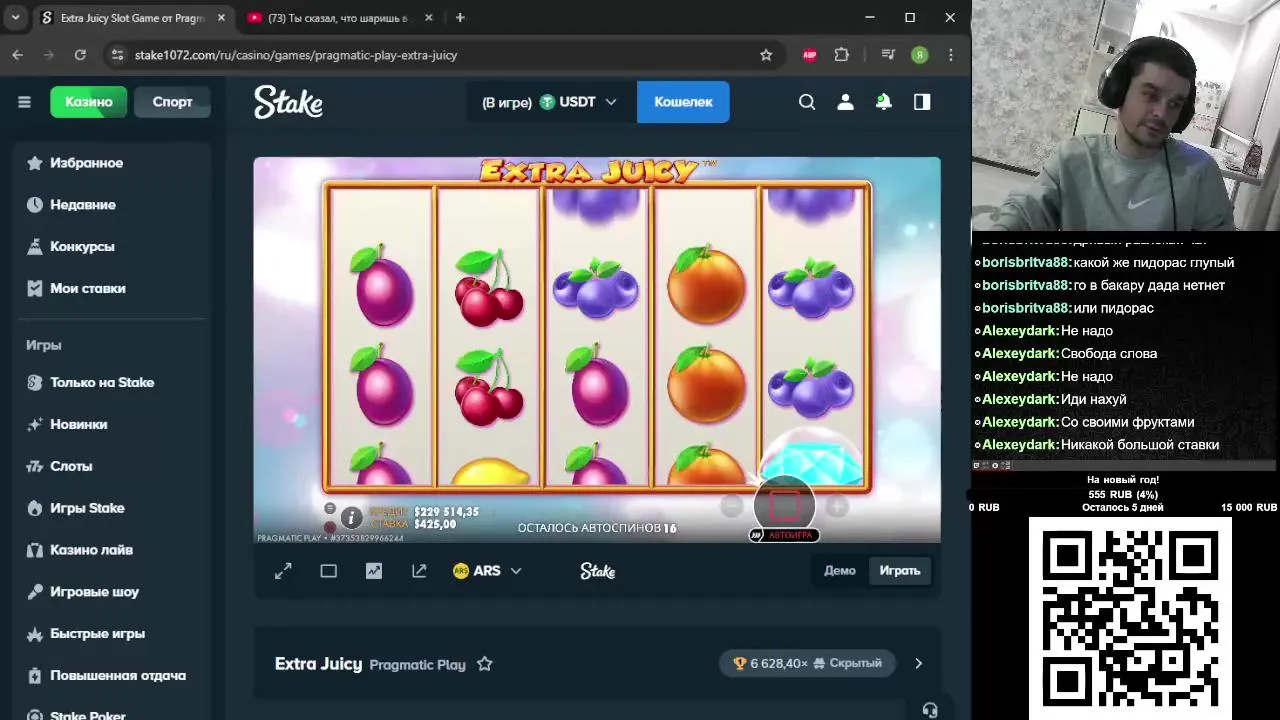
Task: View site information icon in address bar
Action: point(117,55)
